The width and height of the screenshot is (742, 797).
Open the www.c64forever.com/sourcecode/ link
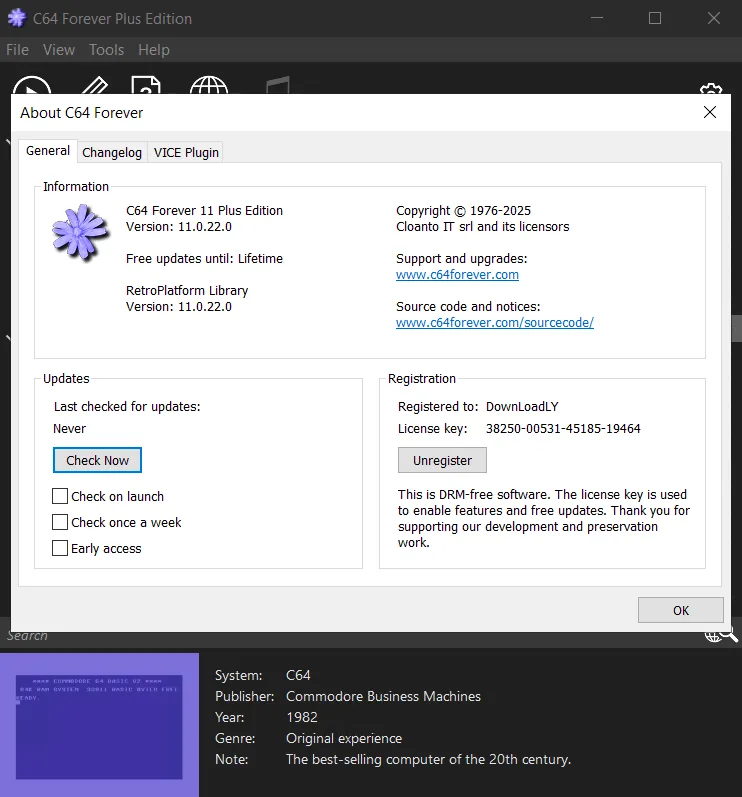point(494,323)
